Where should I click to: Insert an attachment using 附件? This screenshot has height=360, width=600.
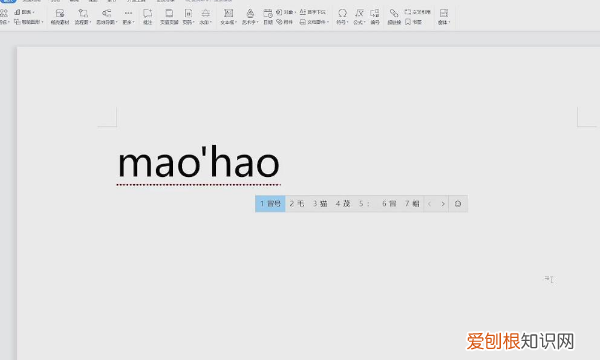[284, 22]
